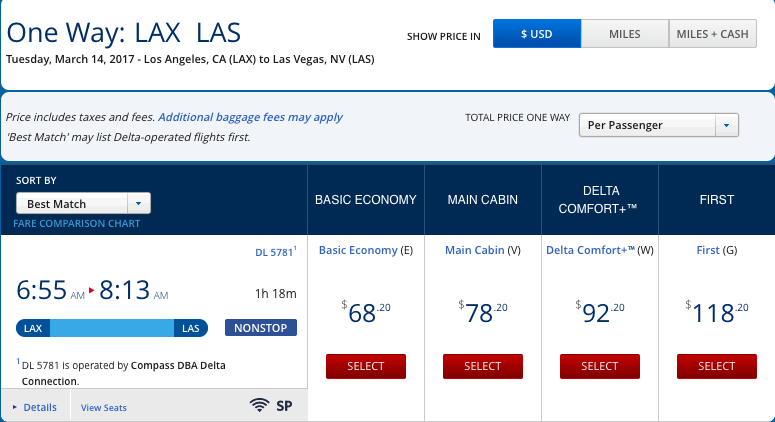This screenshot has height=422, width=775.
Task: Switch price display to $ USD
Action: 537,34
